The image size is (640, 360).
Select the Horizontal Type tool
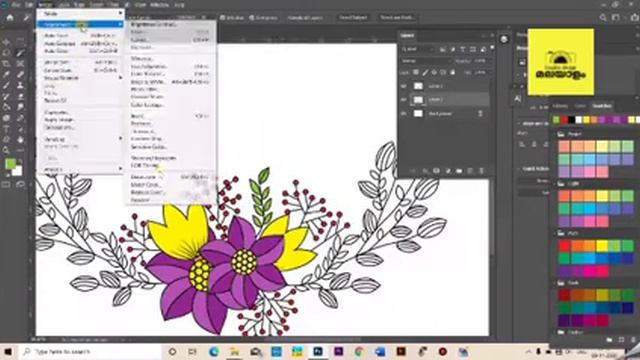click(x=6, y=129)
